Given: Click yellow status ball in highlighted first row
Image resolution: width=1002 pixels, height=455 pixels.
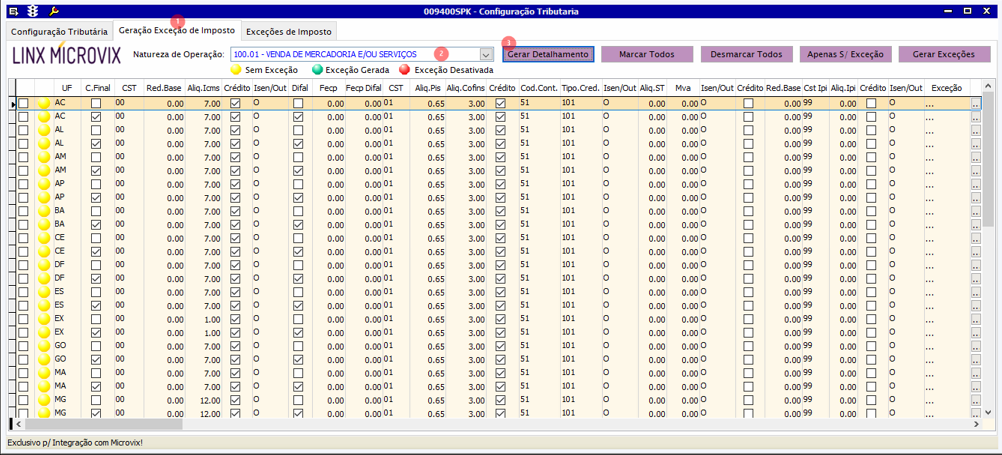Looking at the screenshot, I should 44,103.
